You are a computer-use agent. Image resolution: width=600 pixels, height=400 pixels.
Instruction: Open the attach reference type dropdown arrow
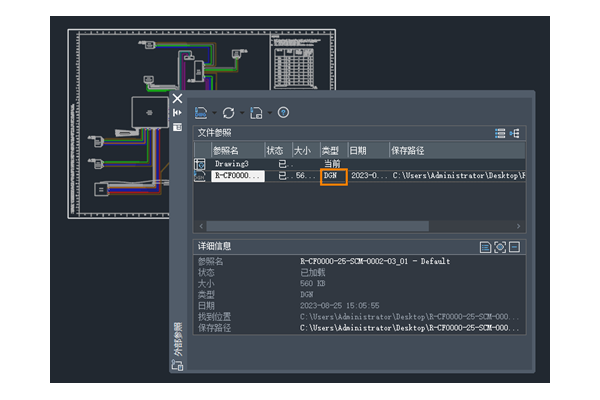click(x=214, y=113)
